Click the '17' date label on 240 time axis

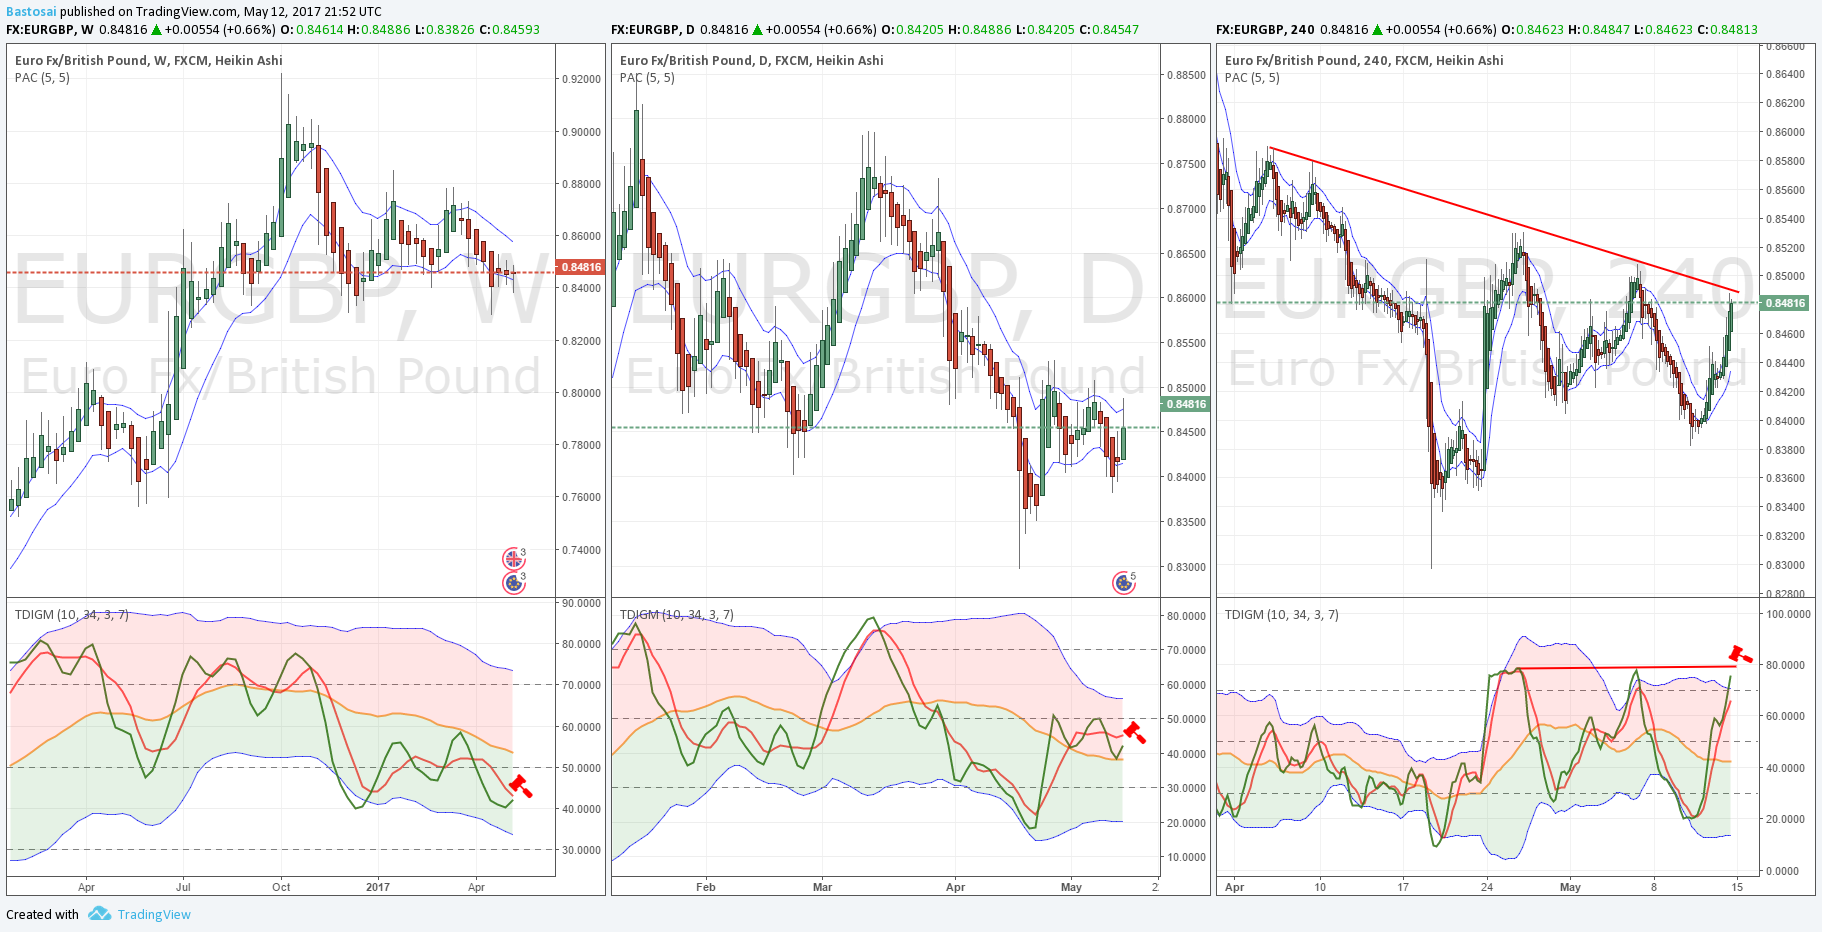coord(1403,887)
